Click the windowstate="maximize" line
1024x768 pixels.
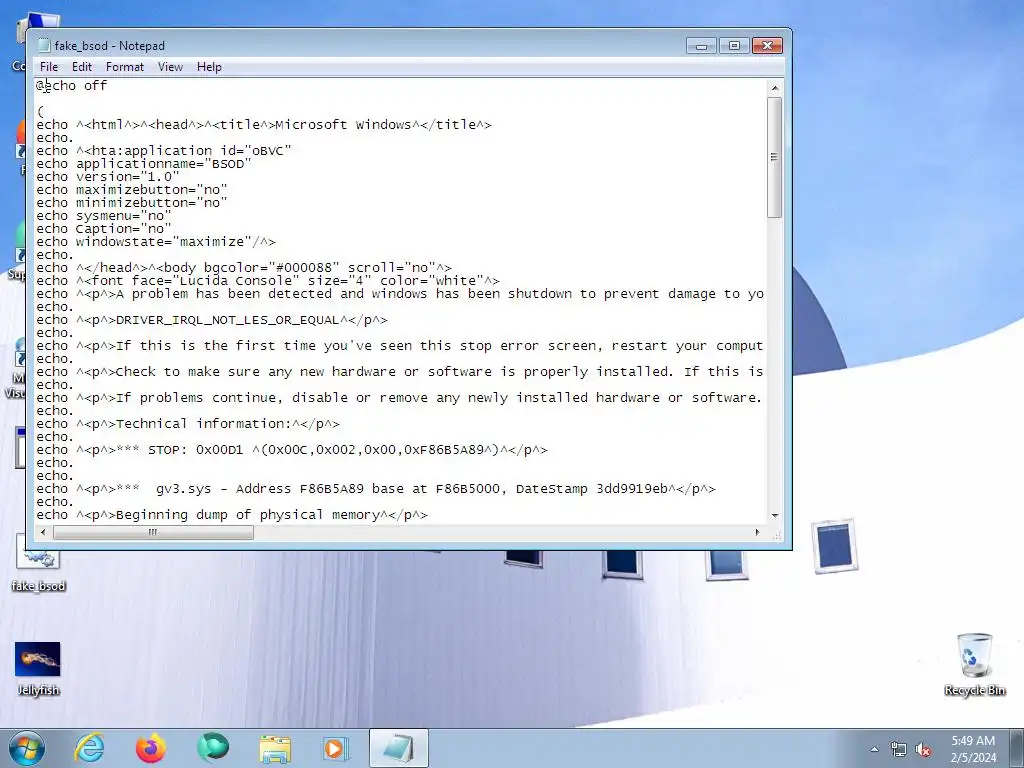tap(156, 242)
